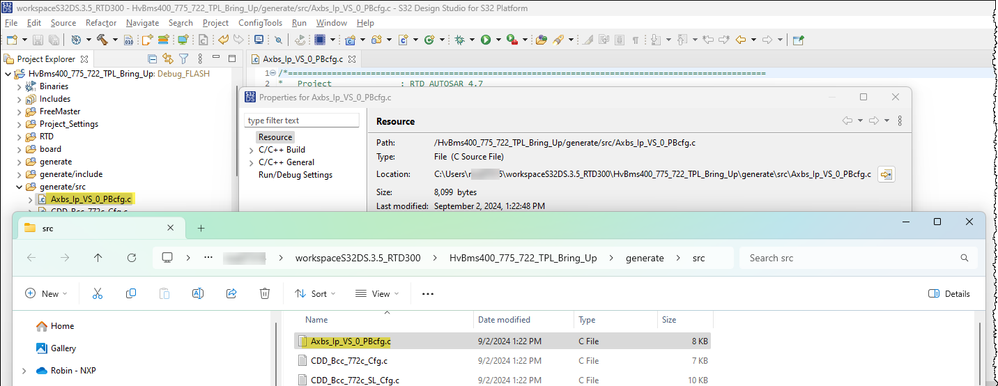The image size is (998, 386).
Task: Click the Size column header
Action: [669, 320]
